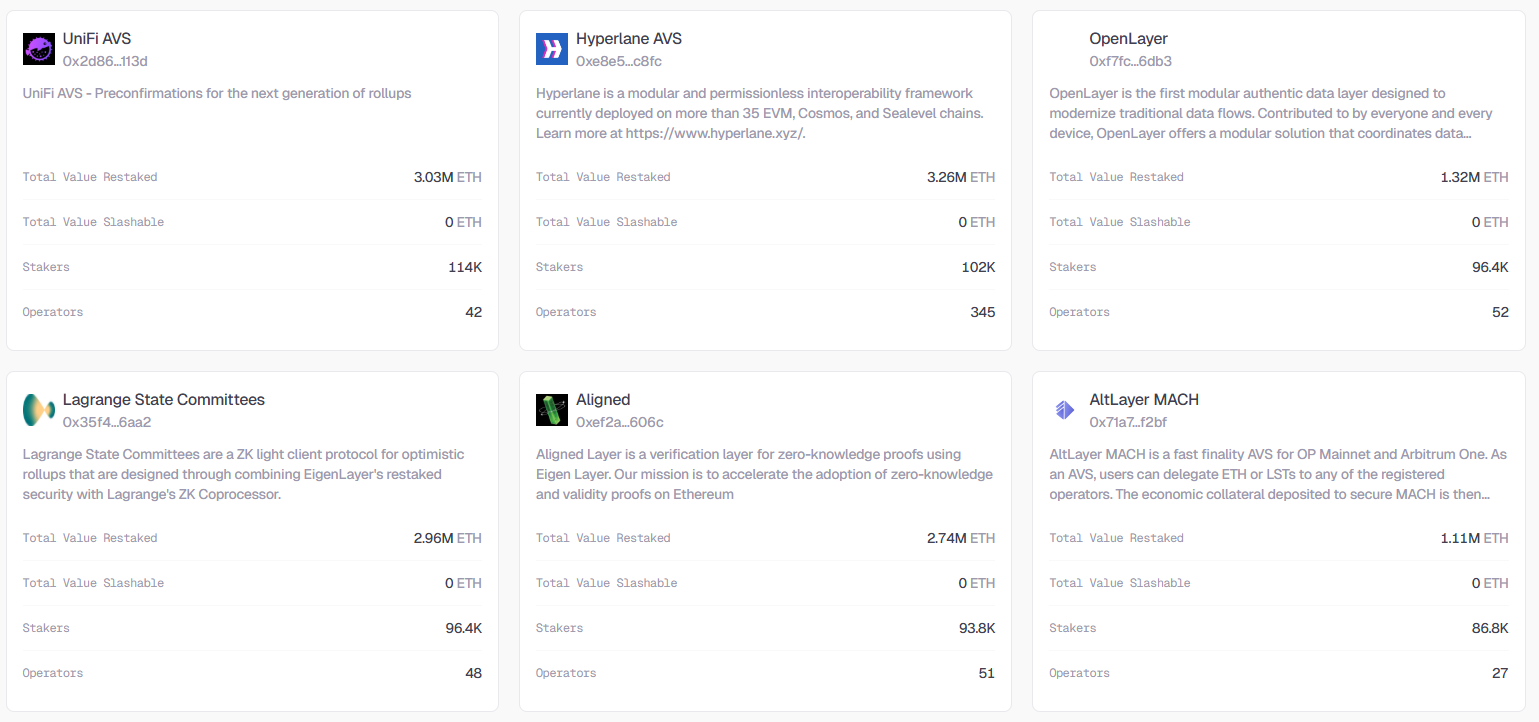1539x722 pixels.
Task: Click address 0xef2a...606c
Action: (620, 422)
